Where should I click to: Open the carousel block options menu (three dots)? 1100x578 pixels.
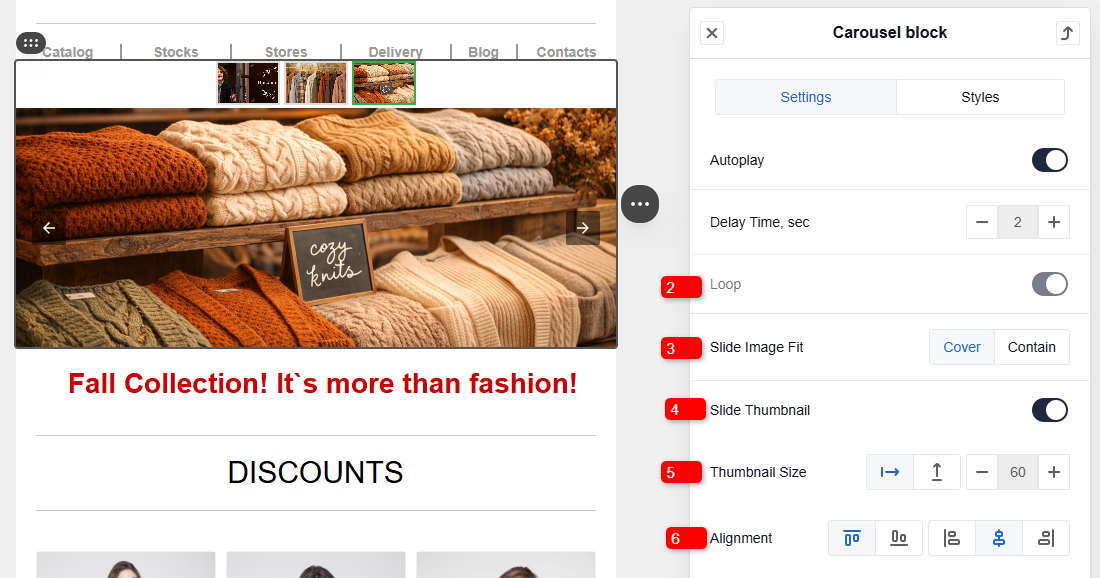[x=640, y=204]
